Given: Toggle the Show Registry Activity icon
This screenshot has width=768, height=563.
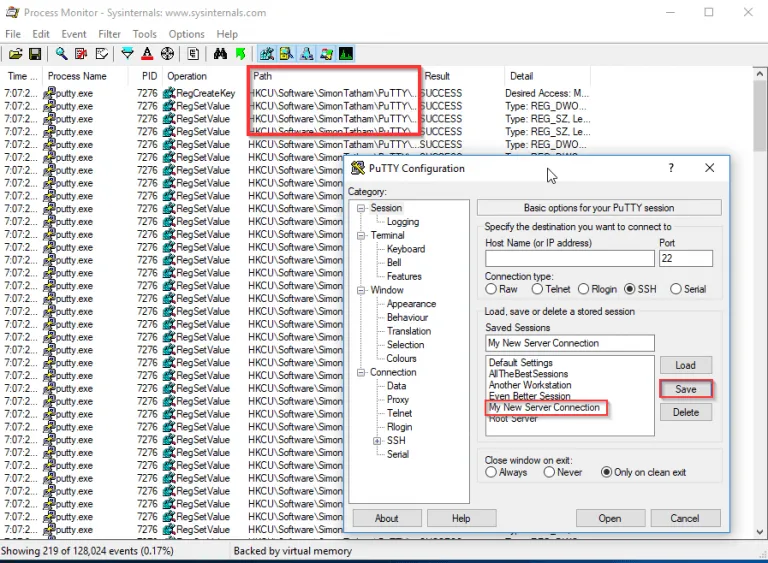Looking at the screenshot, I should point(267,54).
